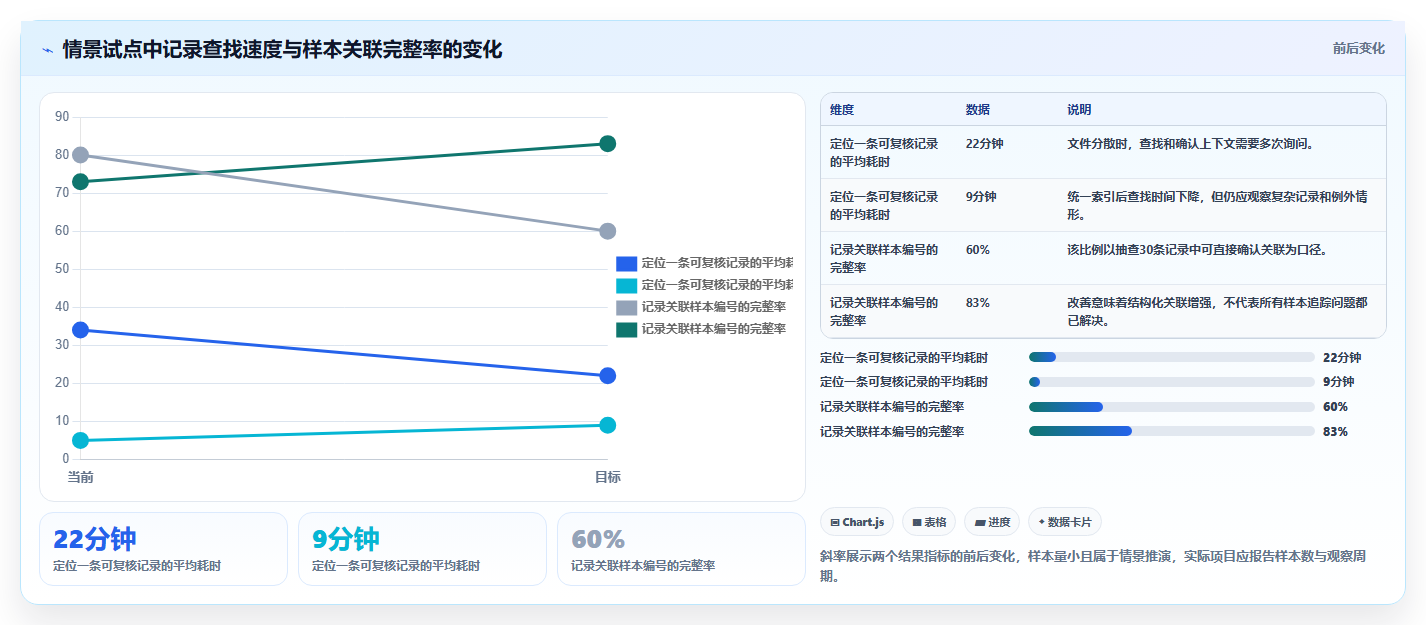The width and height of the screenshot is (1426, 625).
Task: Click the 90 tick on the y-axis
Action: tap(62, 117)
